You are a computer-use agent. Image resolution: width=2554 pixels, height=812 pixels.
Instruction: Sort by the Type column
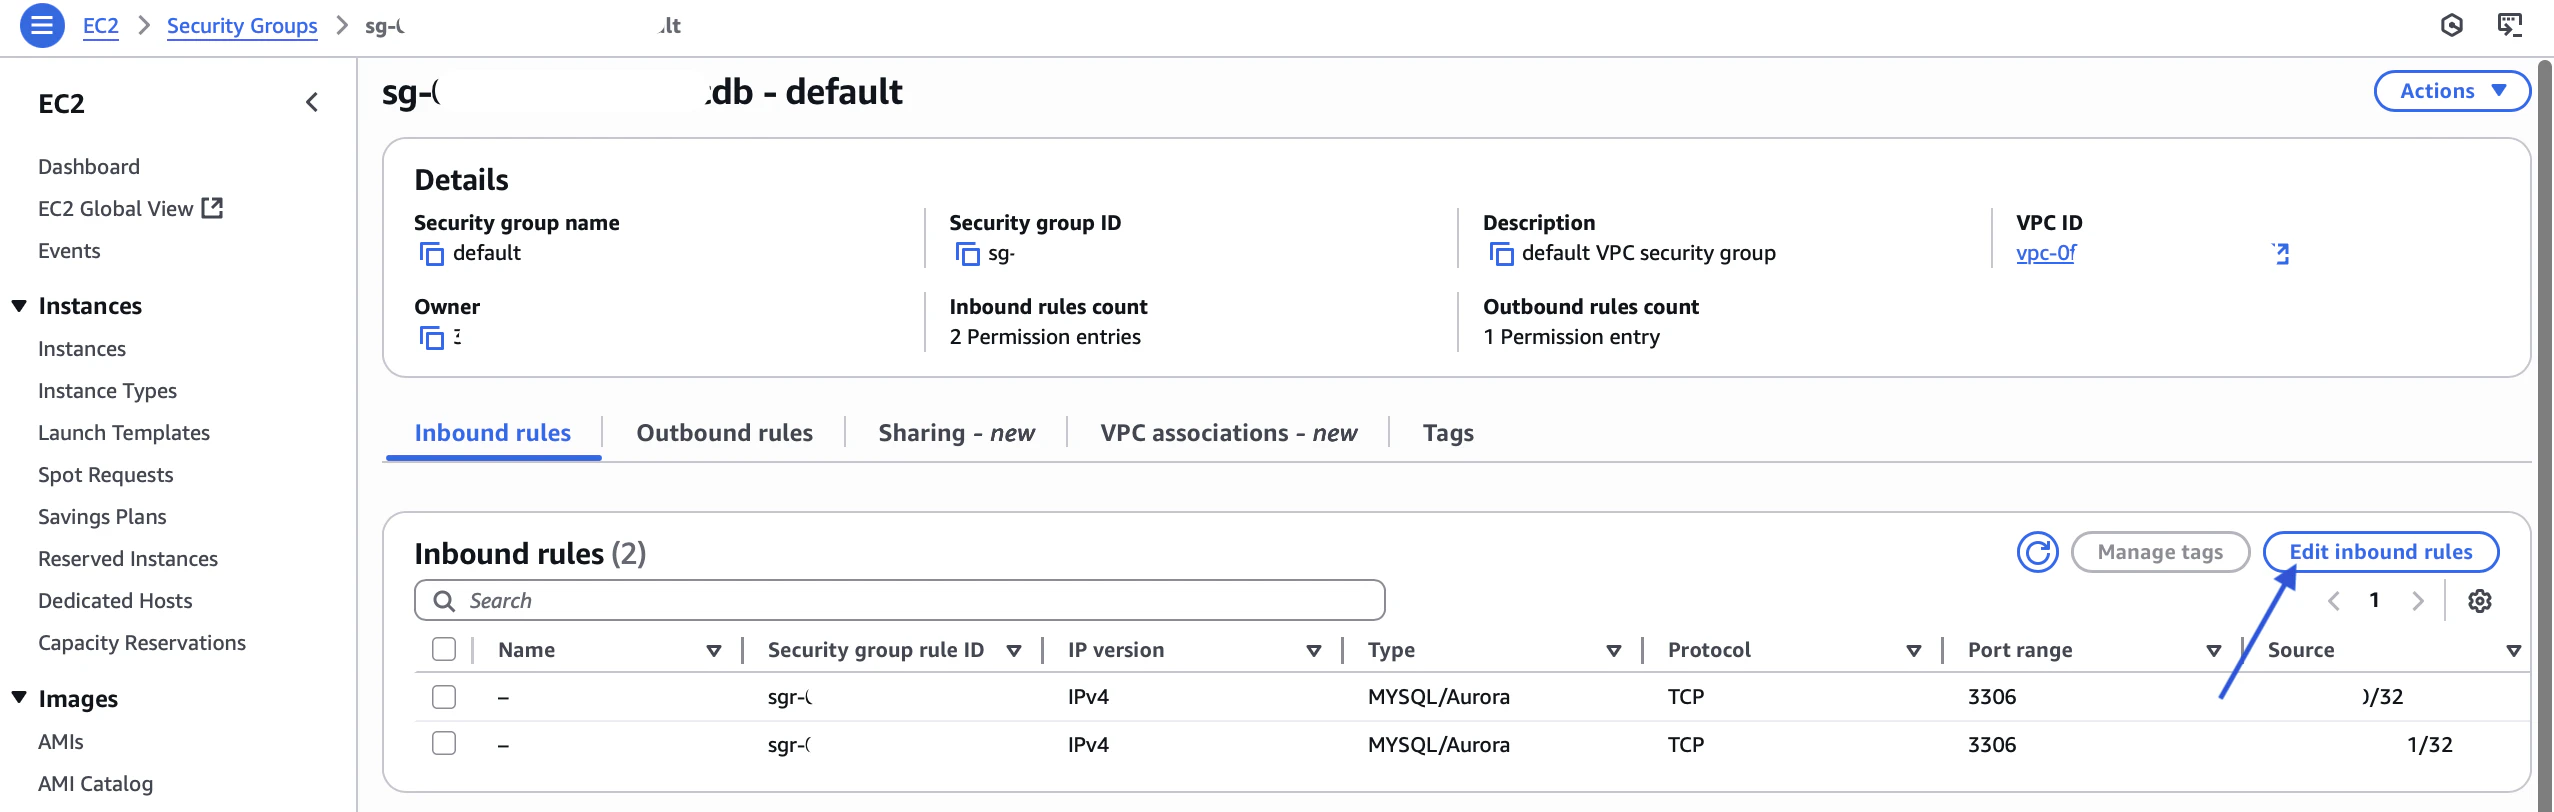tap(1614, 651)
